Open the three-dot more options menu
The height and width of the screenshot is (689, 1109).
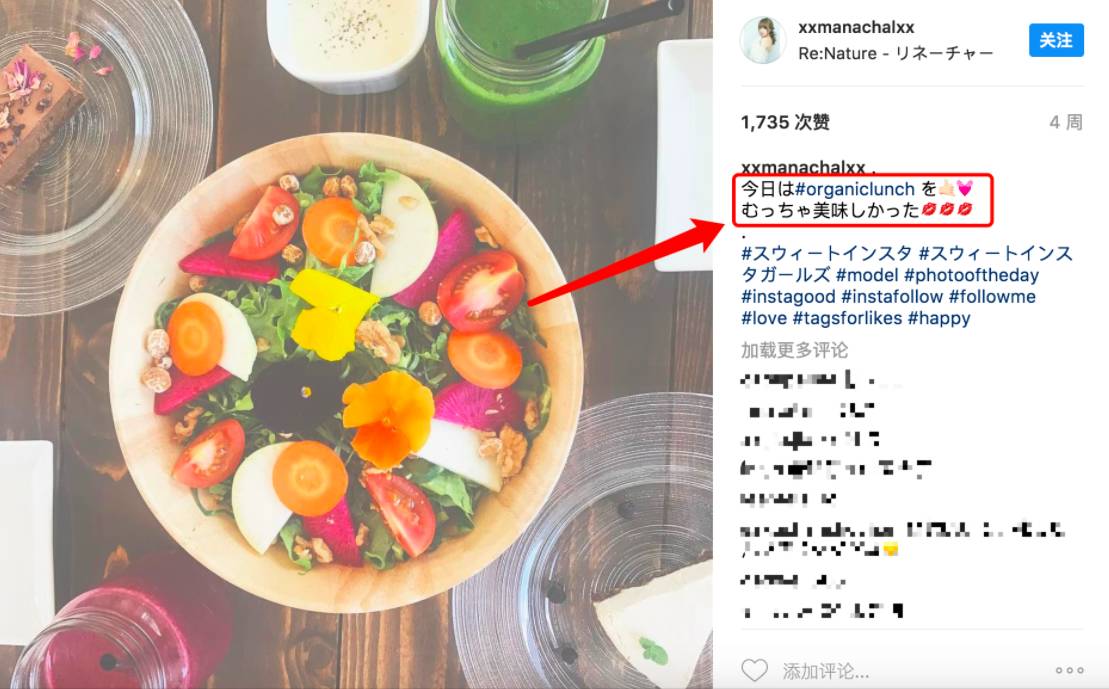pos(1069,670)
